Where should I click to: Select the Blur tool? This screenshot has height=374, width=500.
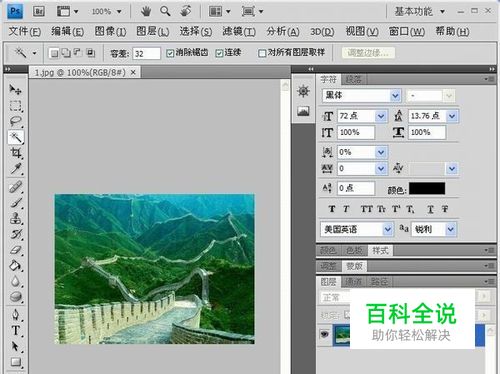tap(15, 281)
